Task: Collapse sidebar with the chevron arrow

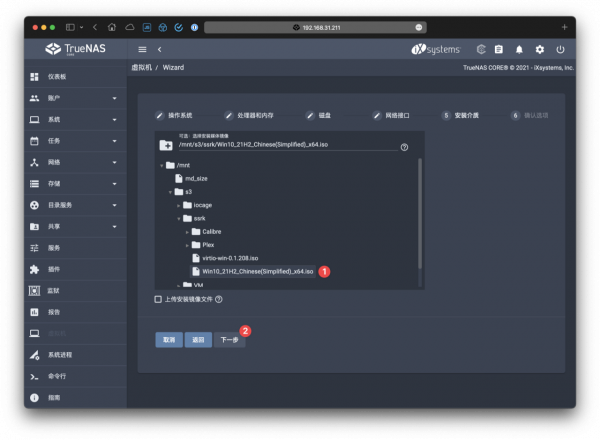Action: pyautogui.click(x=160, y=49)
